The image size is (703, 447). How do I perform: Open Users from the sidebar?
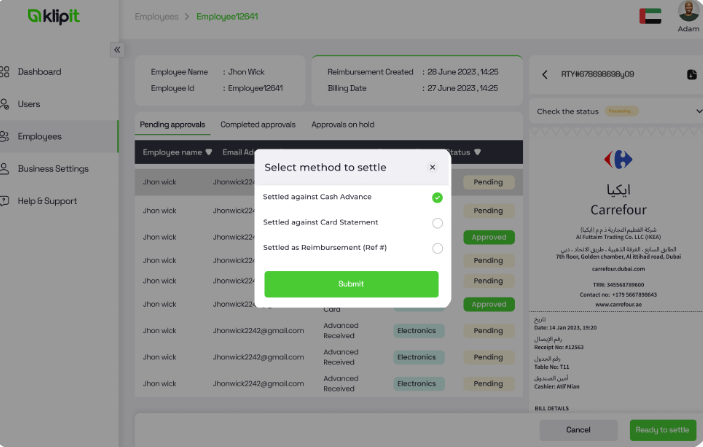point(29,104)
